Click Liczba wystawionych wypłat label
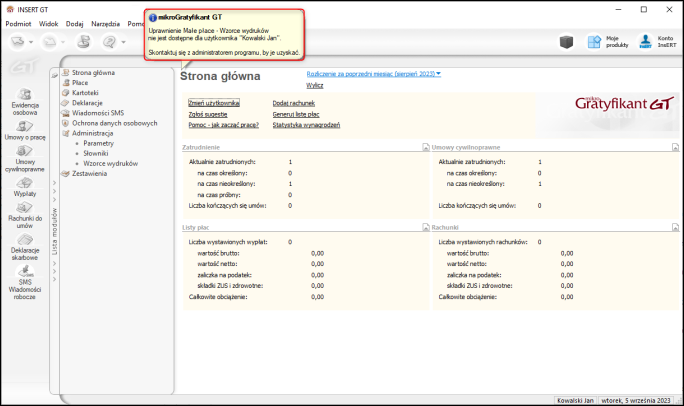The height and width of the screenshot is (406, 684). pyautogui.click(x=228, y=242)
